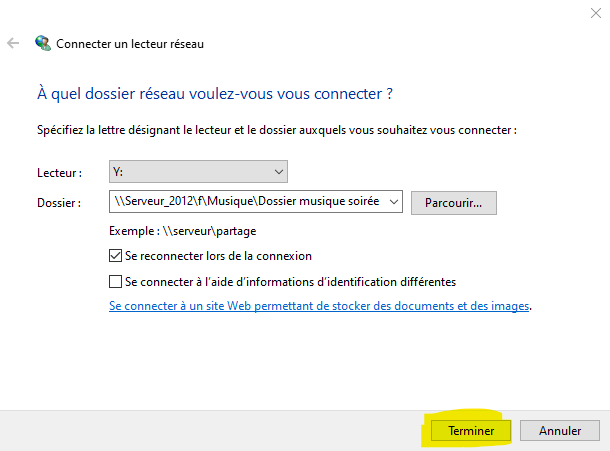This screenshot has height=451, width=610.
Task: Click the label Se connecter à l'aide d'informations différentes
Action: [x=290, y=282]
